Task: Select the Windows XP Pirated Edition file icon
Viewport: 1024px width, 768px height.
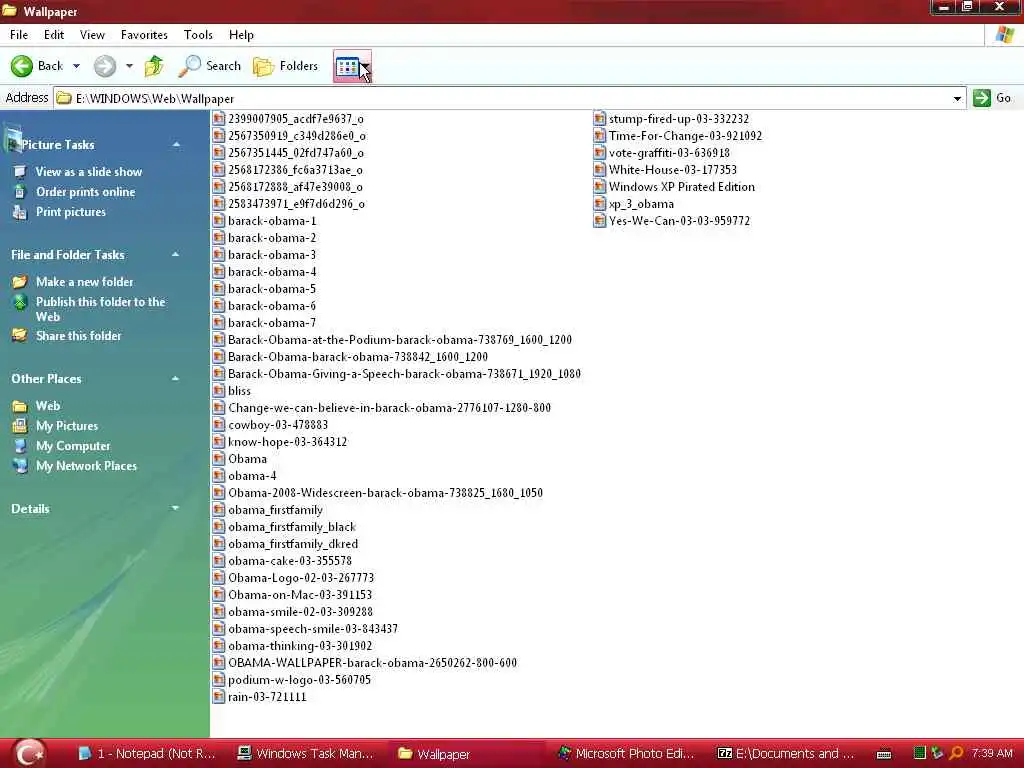Action: coord(600,187)
